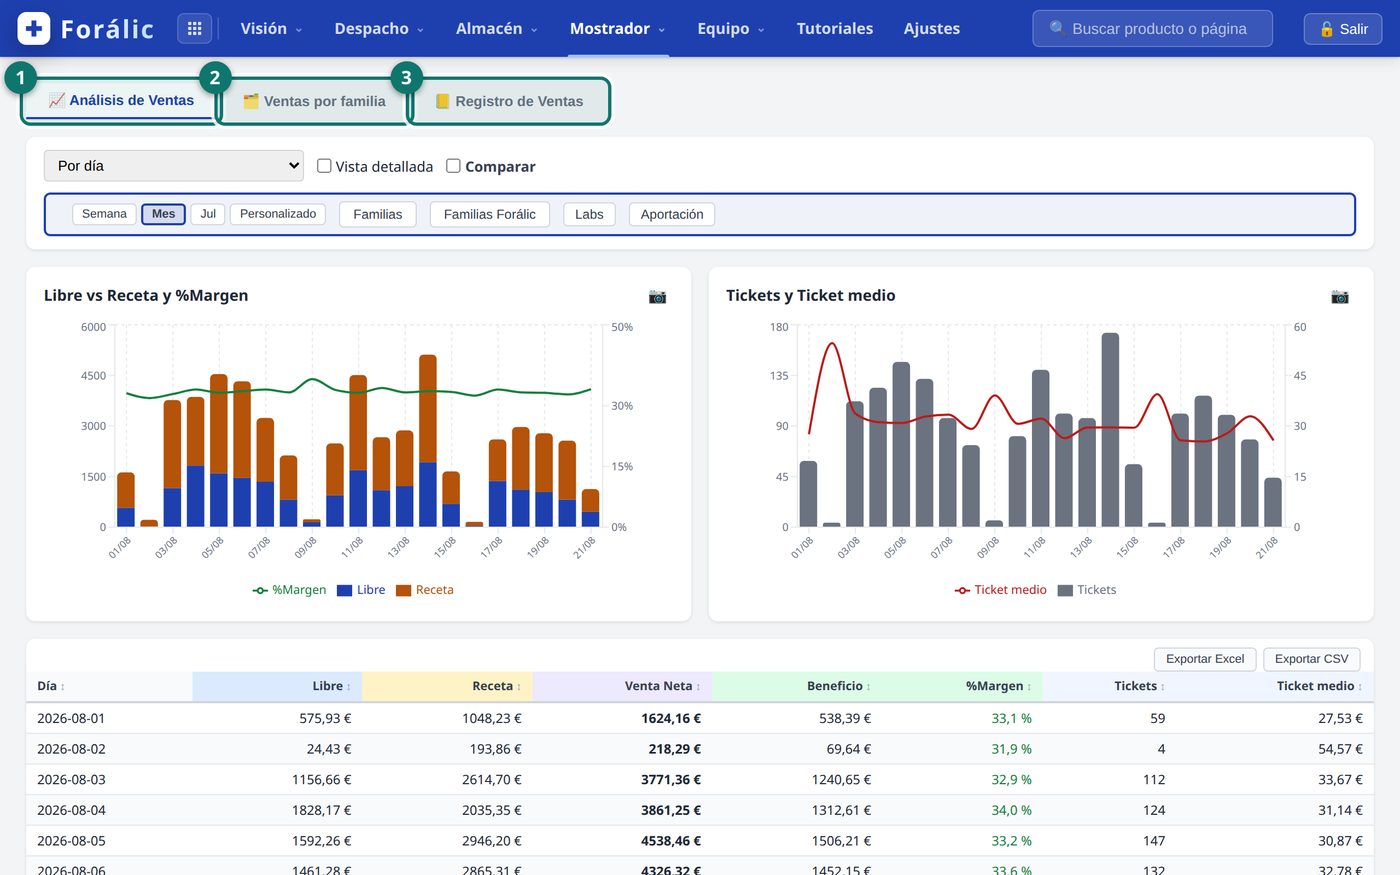This screenshot has width=1400, height=875.
Task: Select the Semana period button
Action: 104,214
